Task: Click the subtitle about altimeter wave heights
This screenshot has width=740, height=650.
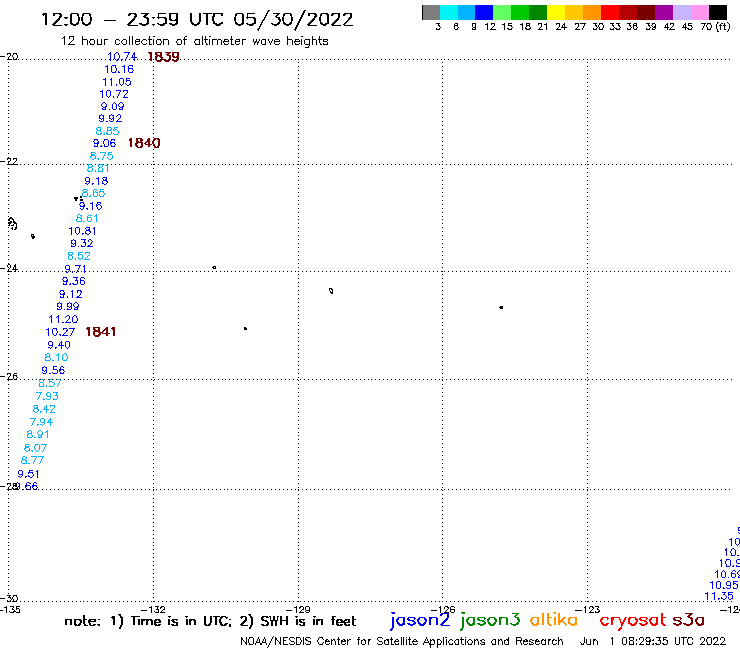Action: (x=194, y=41)
